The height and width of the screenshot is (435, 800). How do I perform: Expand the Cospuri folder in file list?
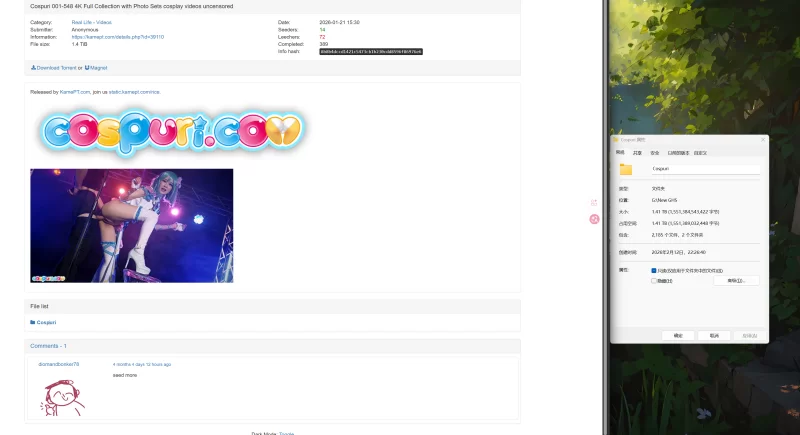pyautogui.click(x=46, y=322)
